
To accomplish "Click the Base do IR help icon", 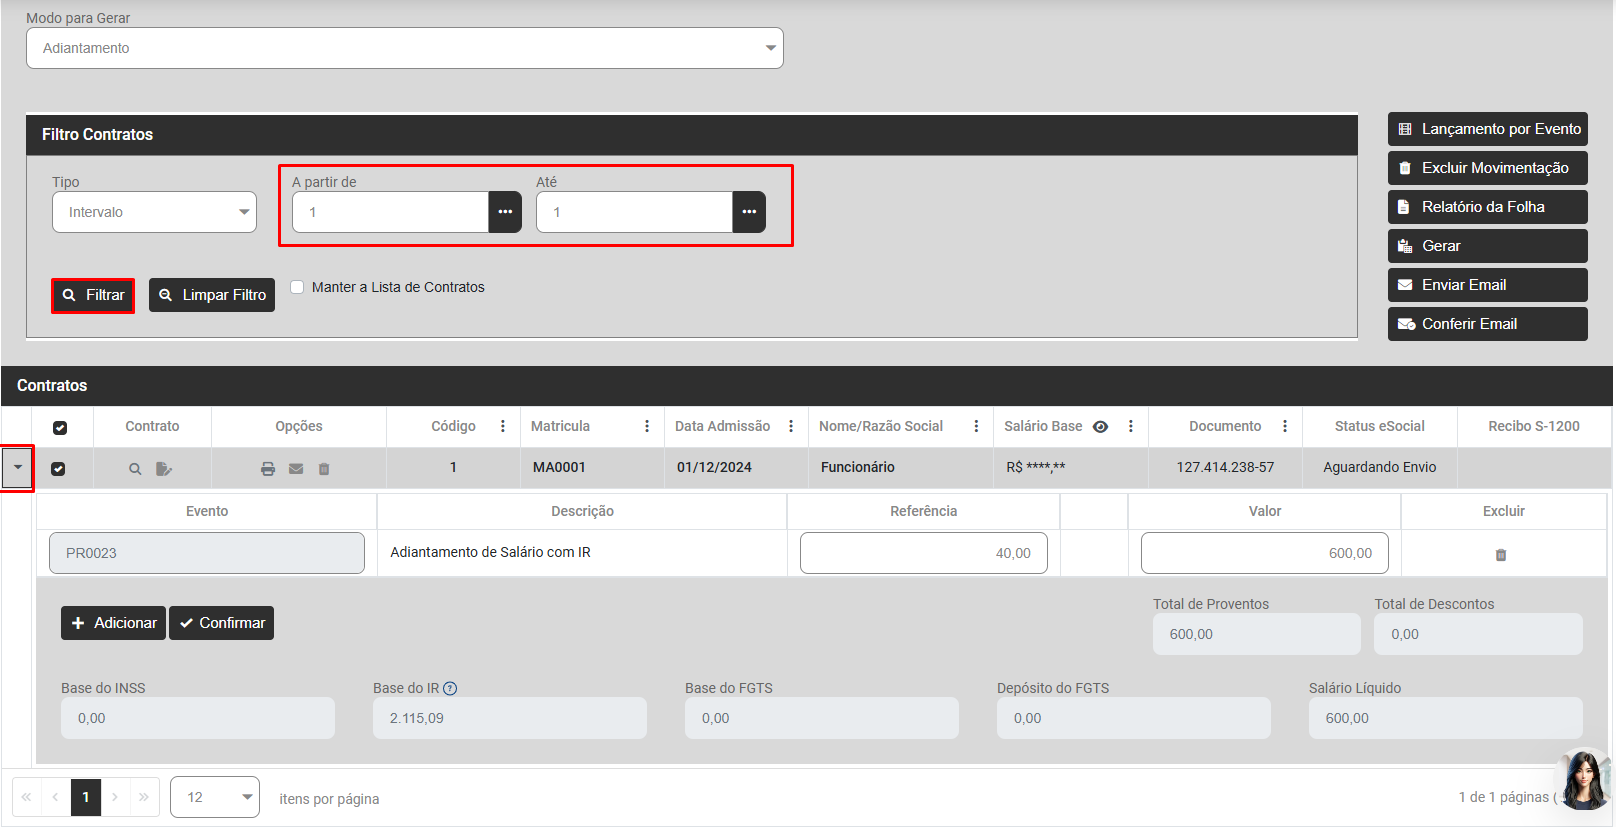I will (x=450, y=688).
